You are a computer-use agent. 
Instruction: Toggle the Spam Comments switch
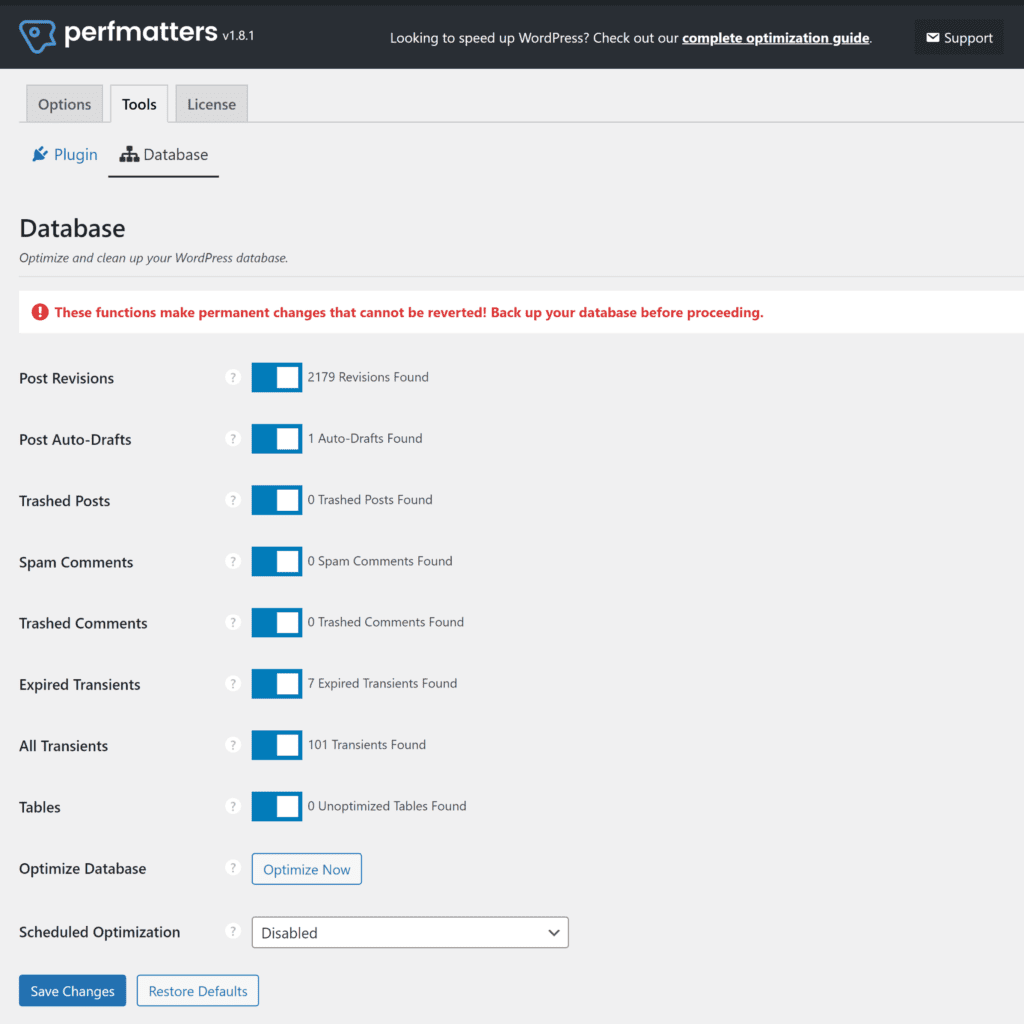tap(277, 562)
